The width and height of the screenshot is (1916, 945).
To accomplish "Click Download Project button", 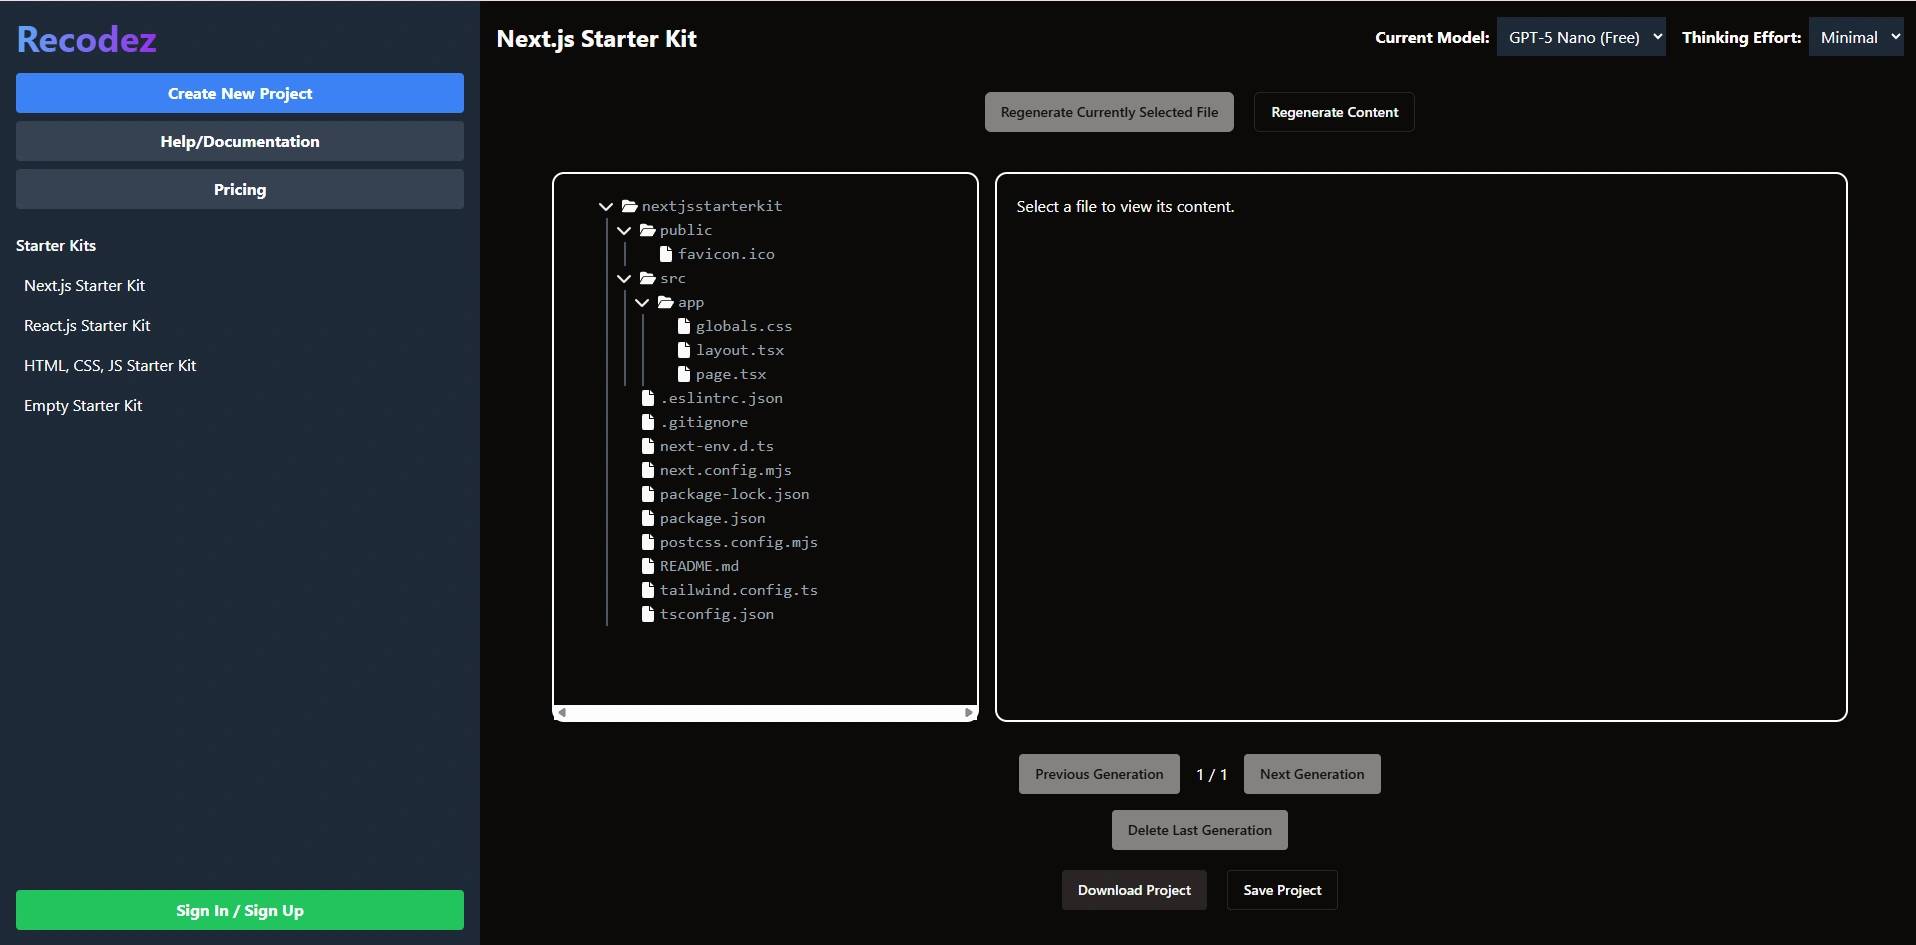I will coord(1134,890).
